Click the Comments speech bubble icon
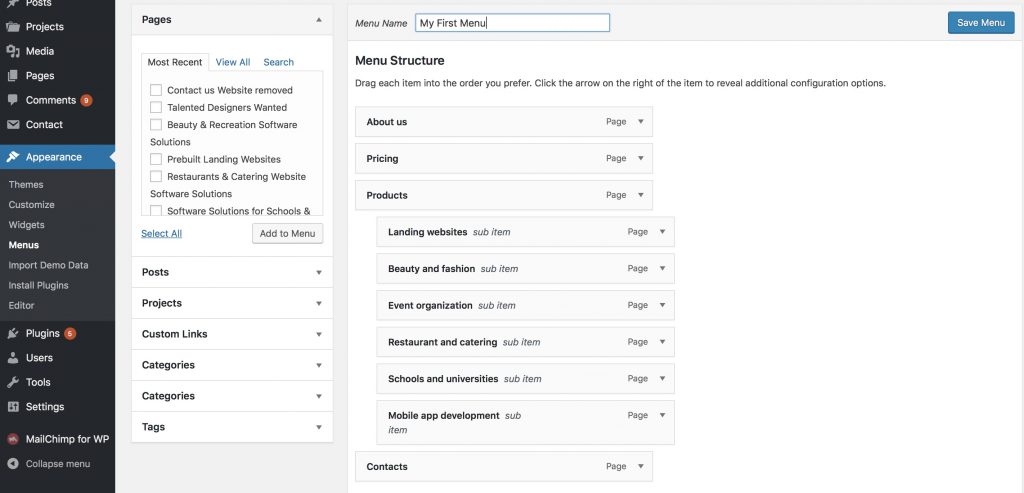 coord(13,100)
